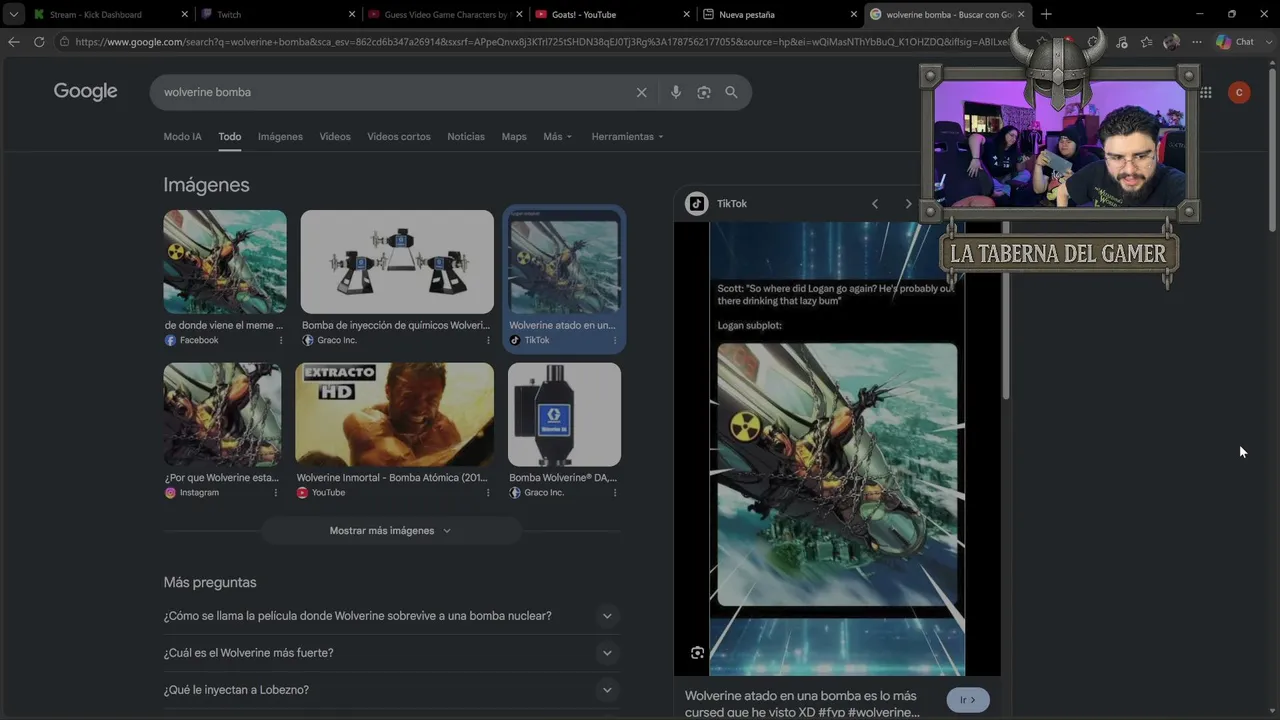
Task: Select the 'Todo' results tab
Action: tap(230, 137)
